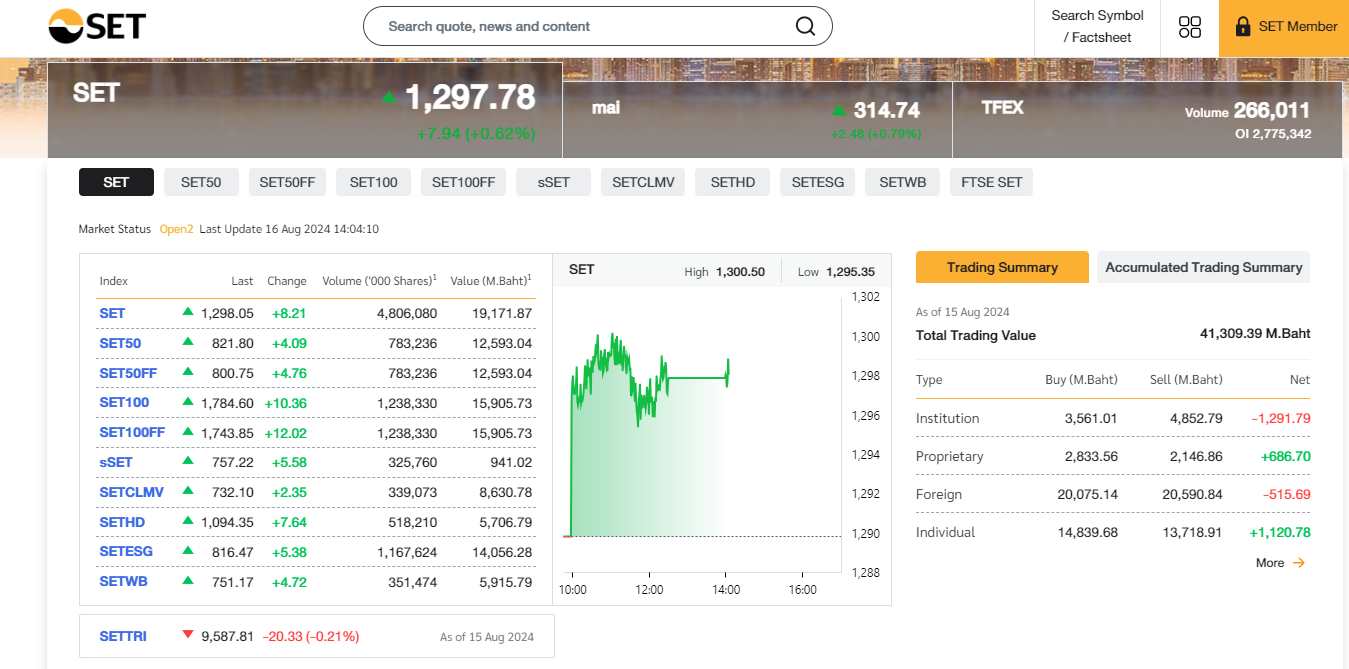Click the magnifier search icon
The image size is (1349, 669).
click(x=805, y=26)
